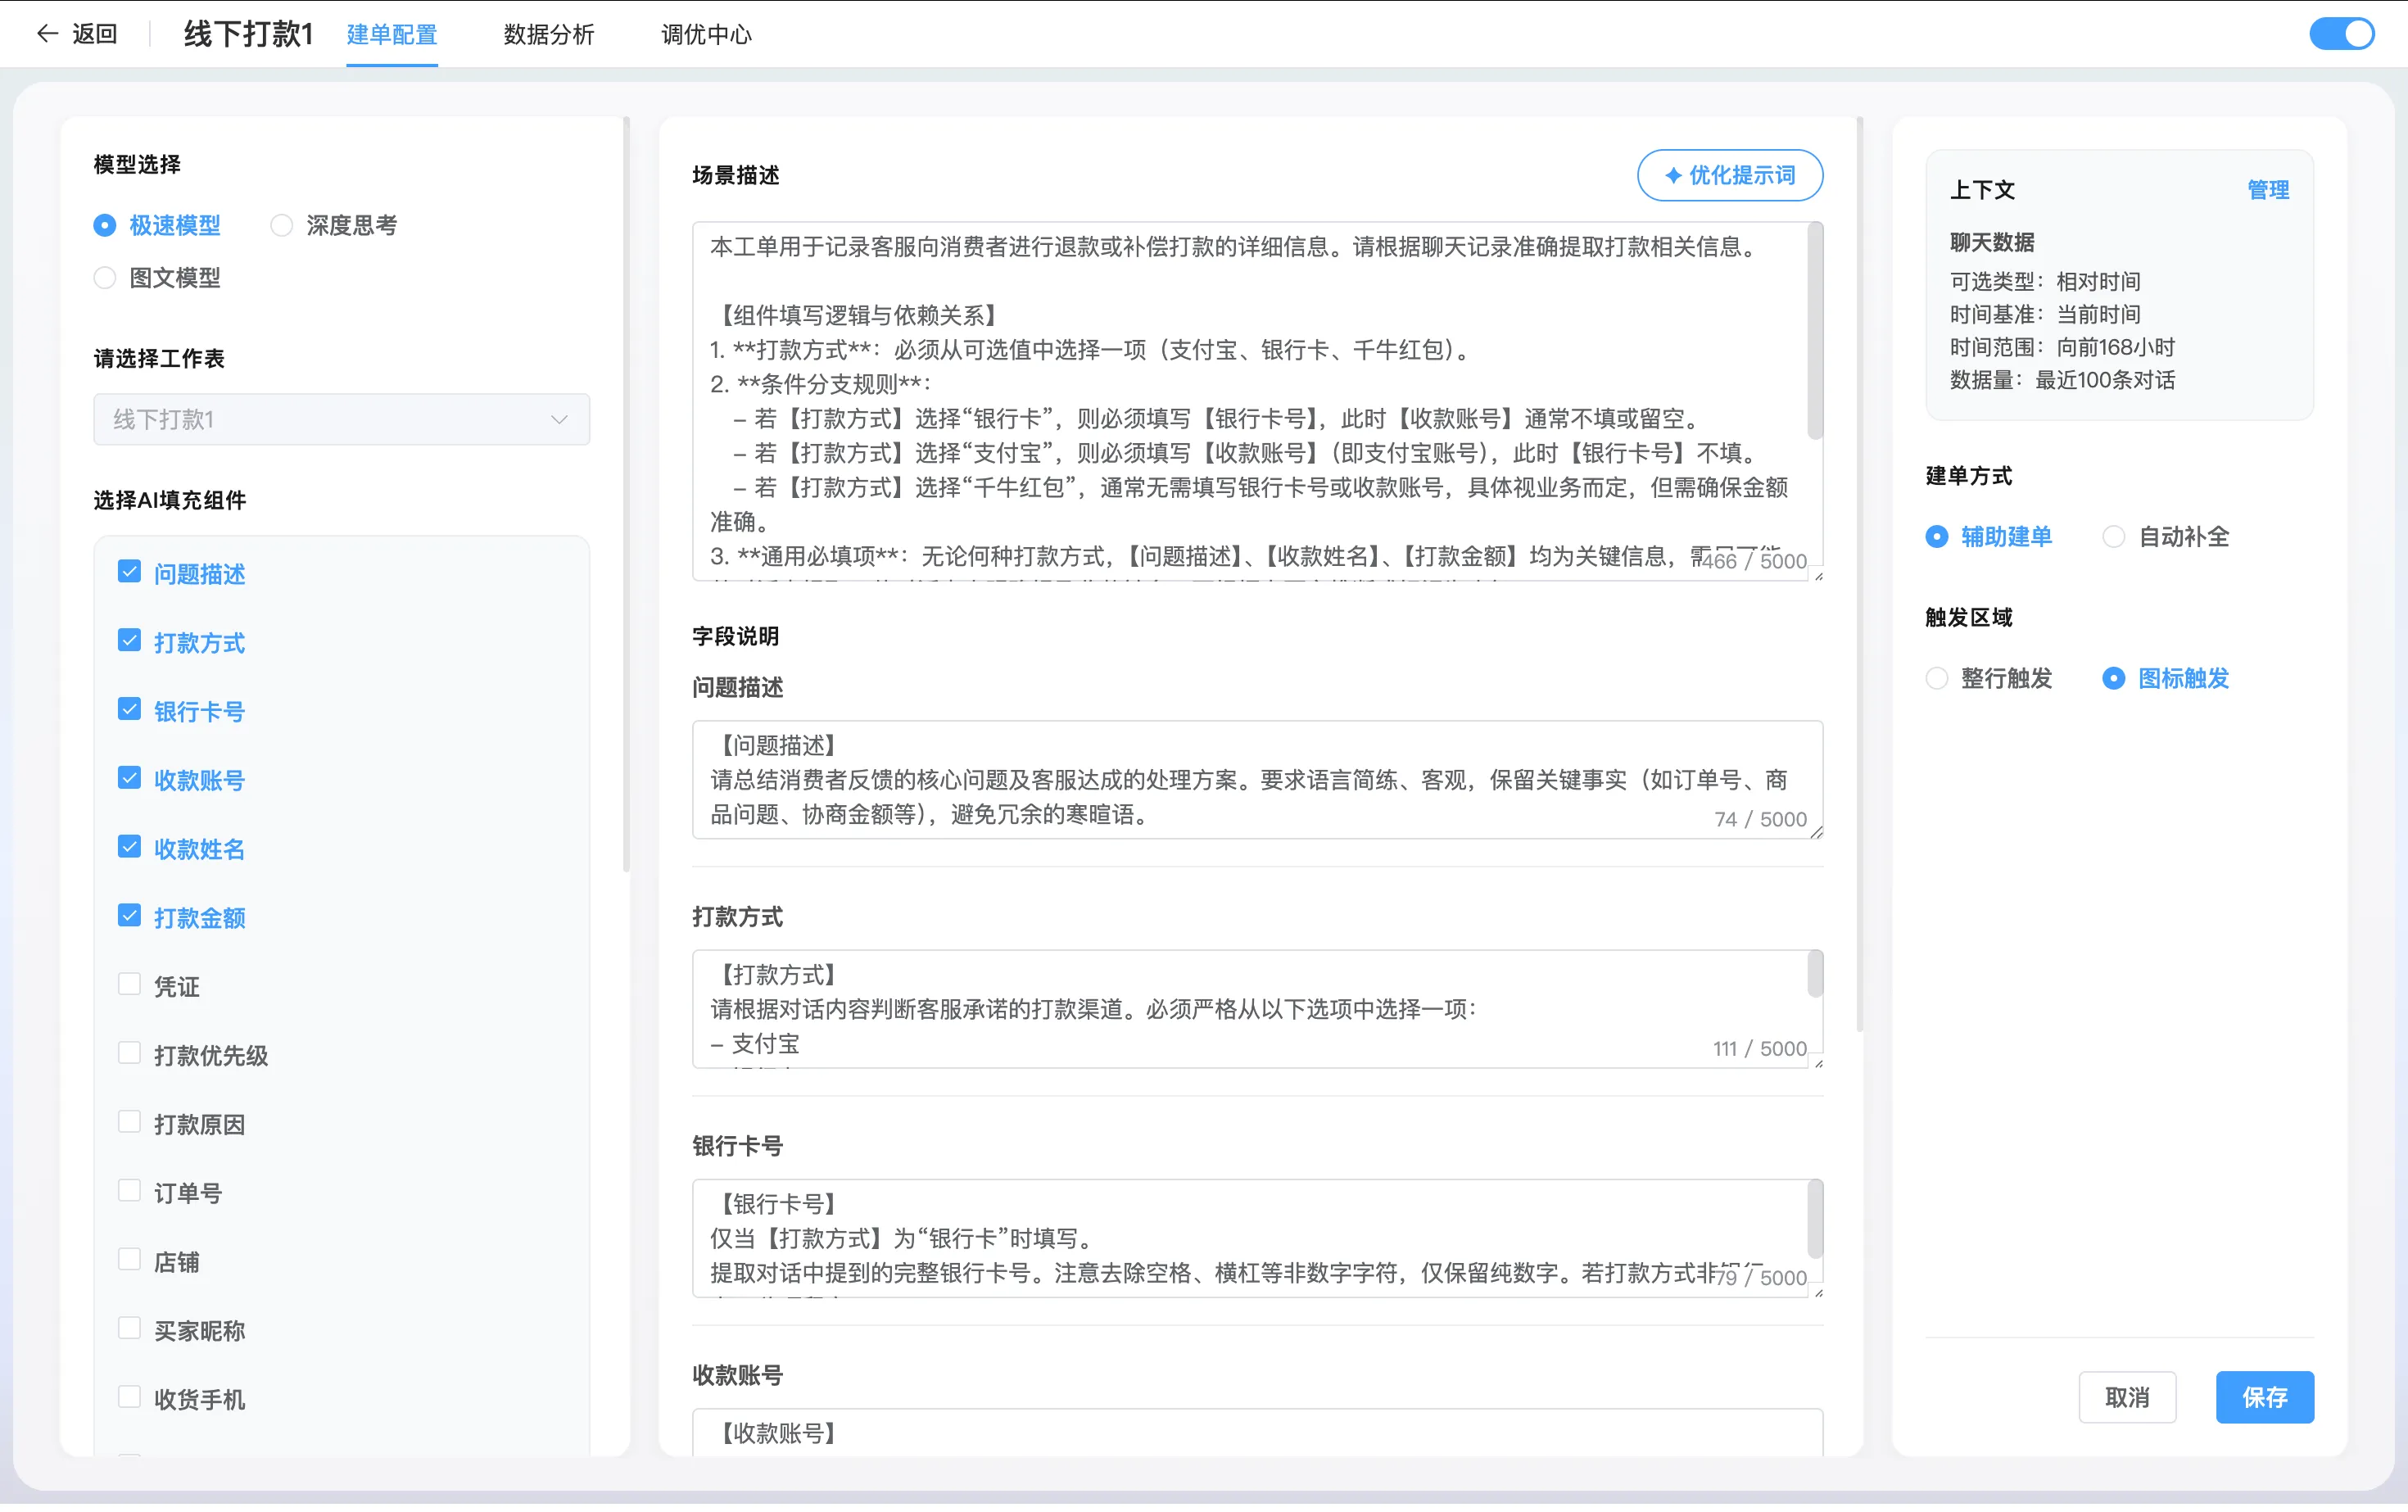Click inside the 场景描述 text area
The height and width of the screenshot is (1512, 2408).
tap(1257, 403)
